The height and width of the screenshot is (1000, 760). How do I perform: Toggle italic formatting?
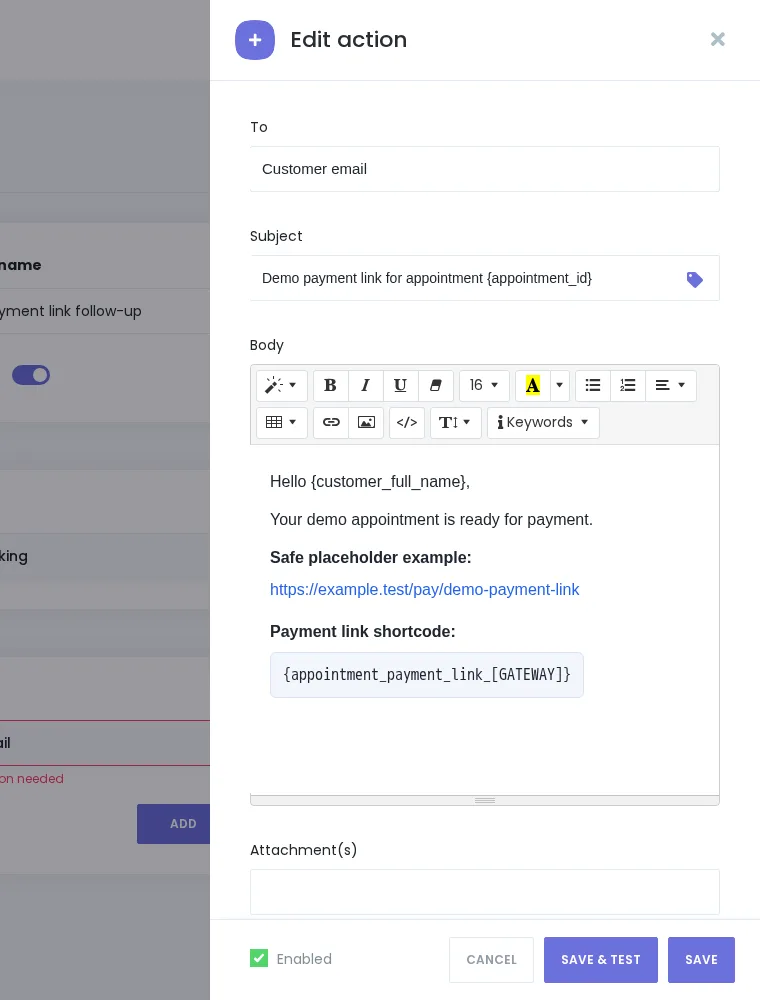365,385
